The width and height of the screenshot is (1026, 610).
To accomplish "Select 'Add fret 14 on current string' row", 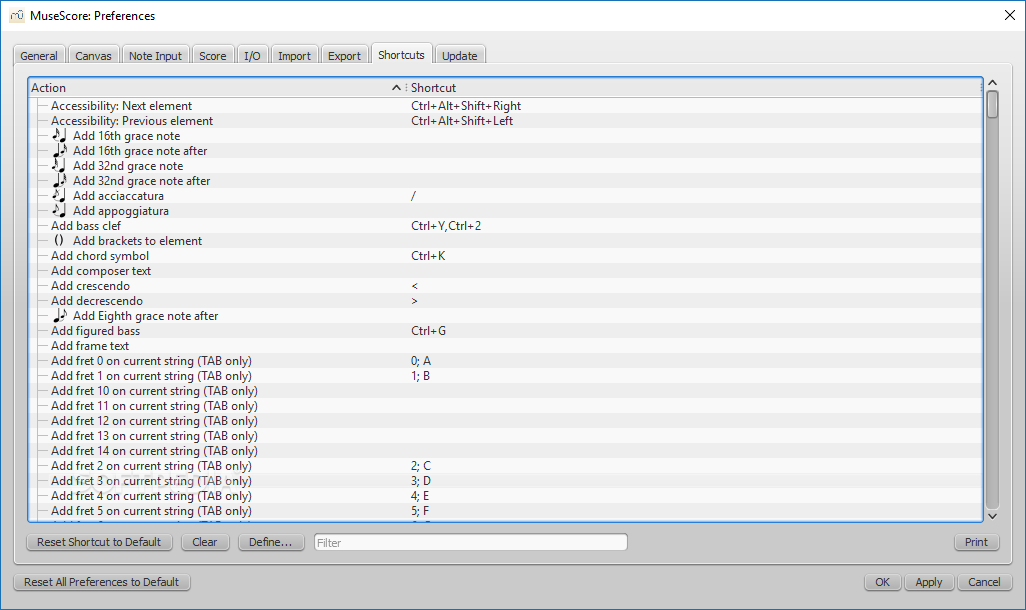I will point(505,451).
